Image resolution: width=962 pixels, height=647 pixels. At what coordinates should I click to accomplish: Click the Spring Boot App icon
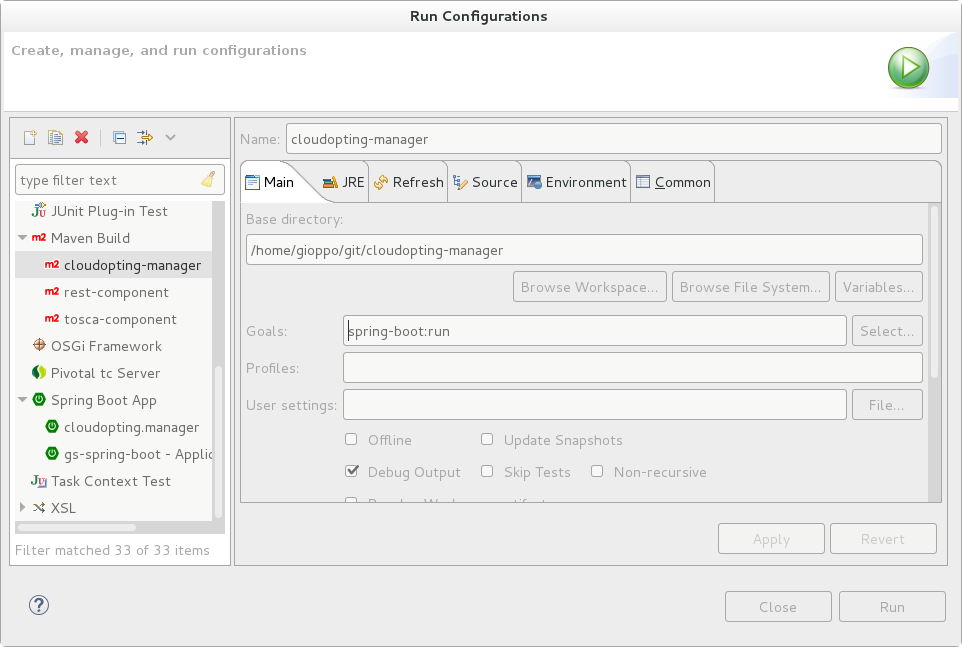[x=39, y=399]
